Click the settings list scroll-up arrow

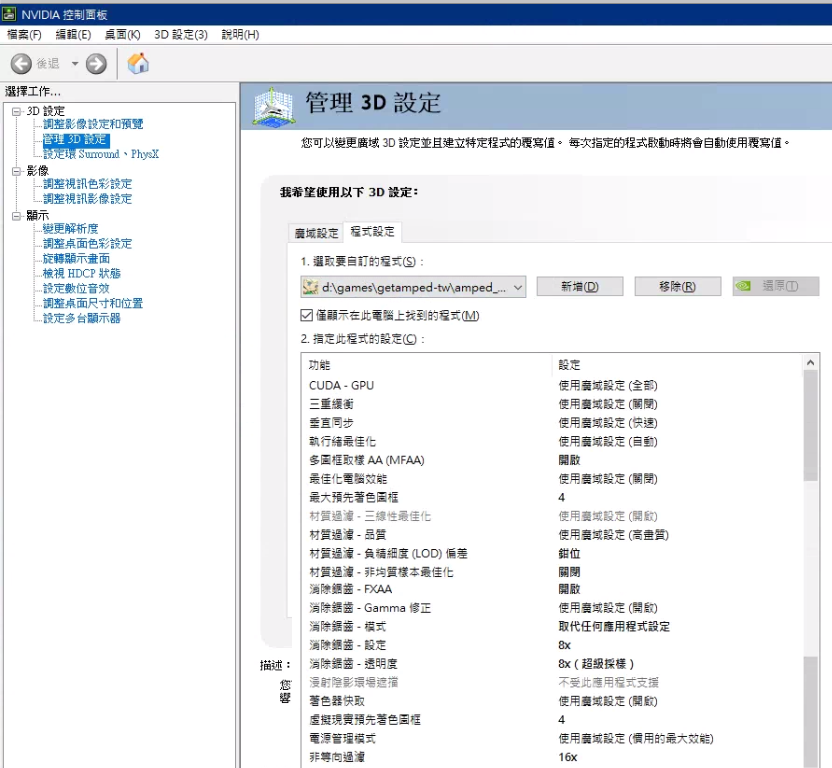pos(810,362)
